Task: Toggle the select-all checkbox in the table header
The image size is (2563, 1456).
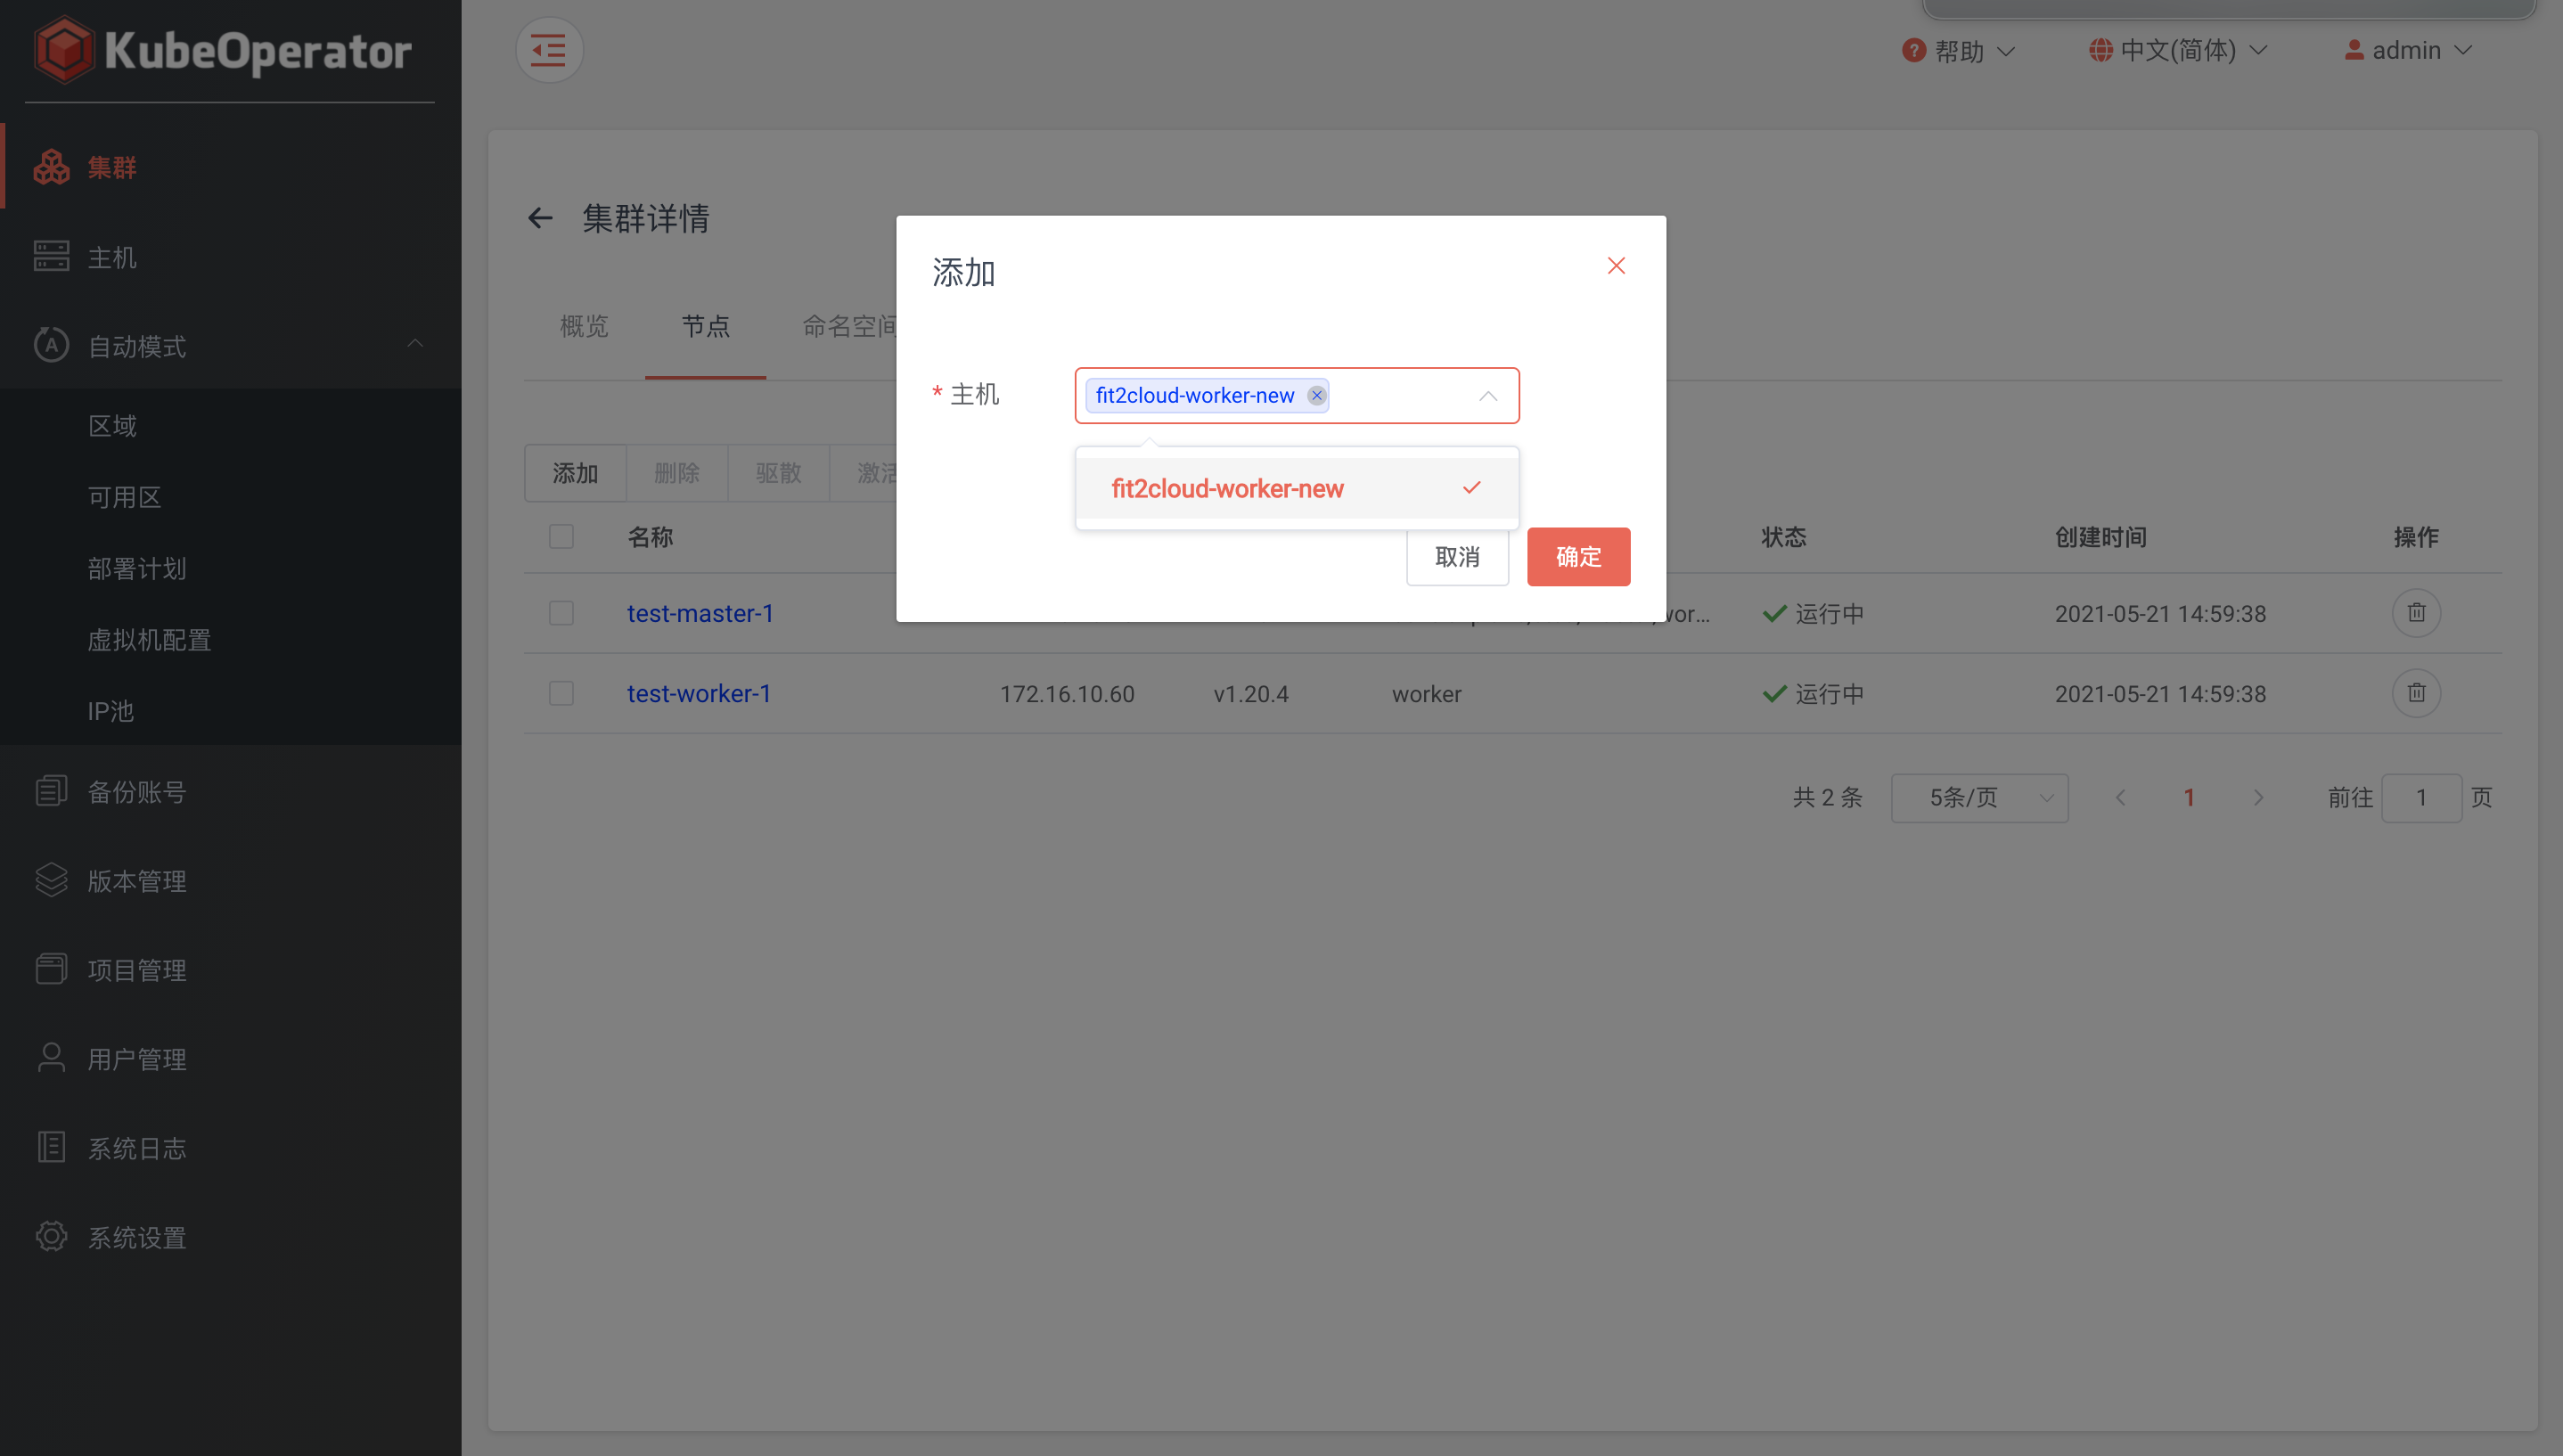Action: 561,537
